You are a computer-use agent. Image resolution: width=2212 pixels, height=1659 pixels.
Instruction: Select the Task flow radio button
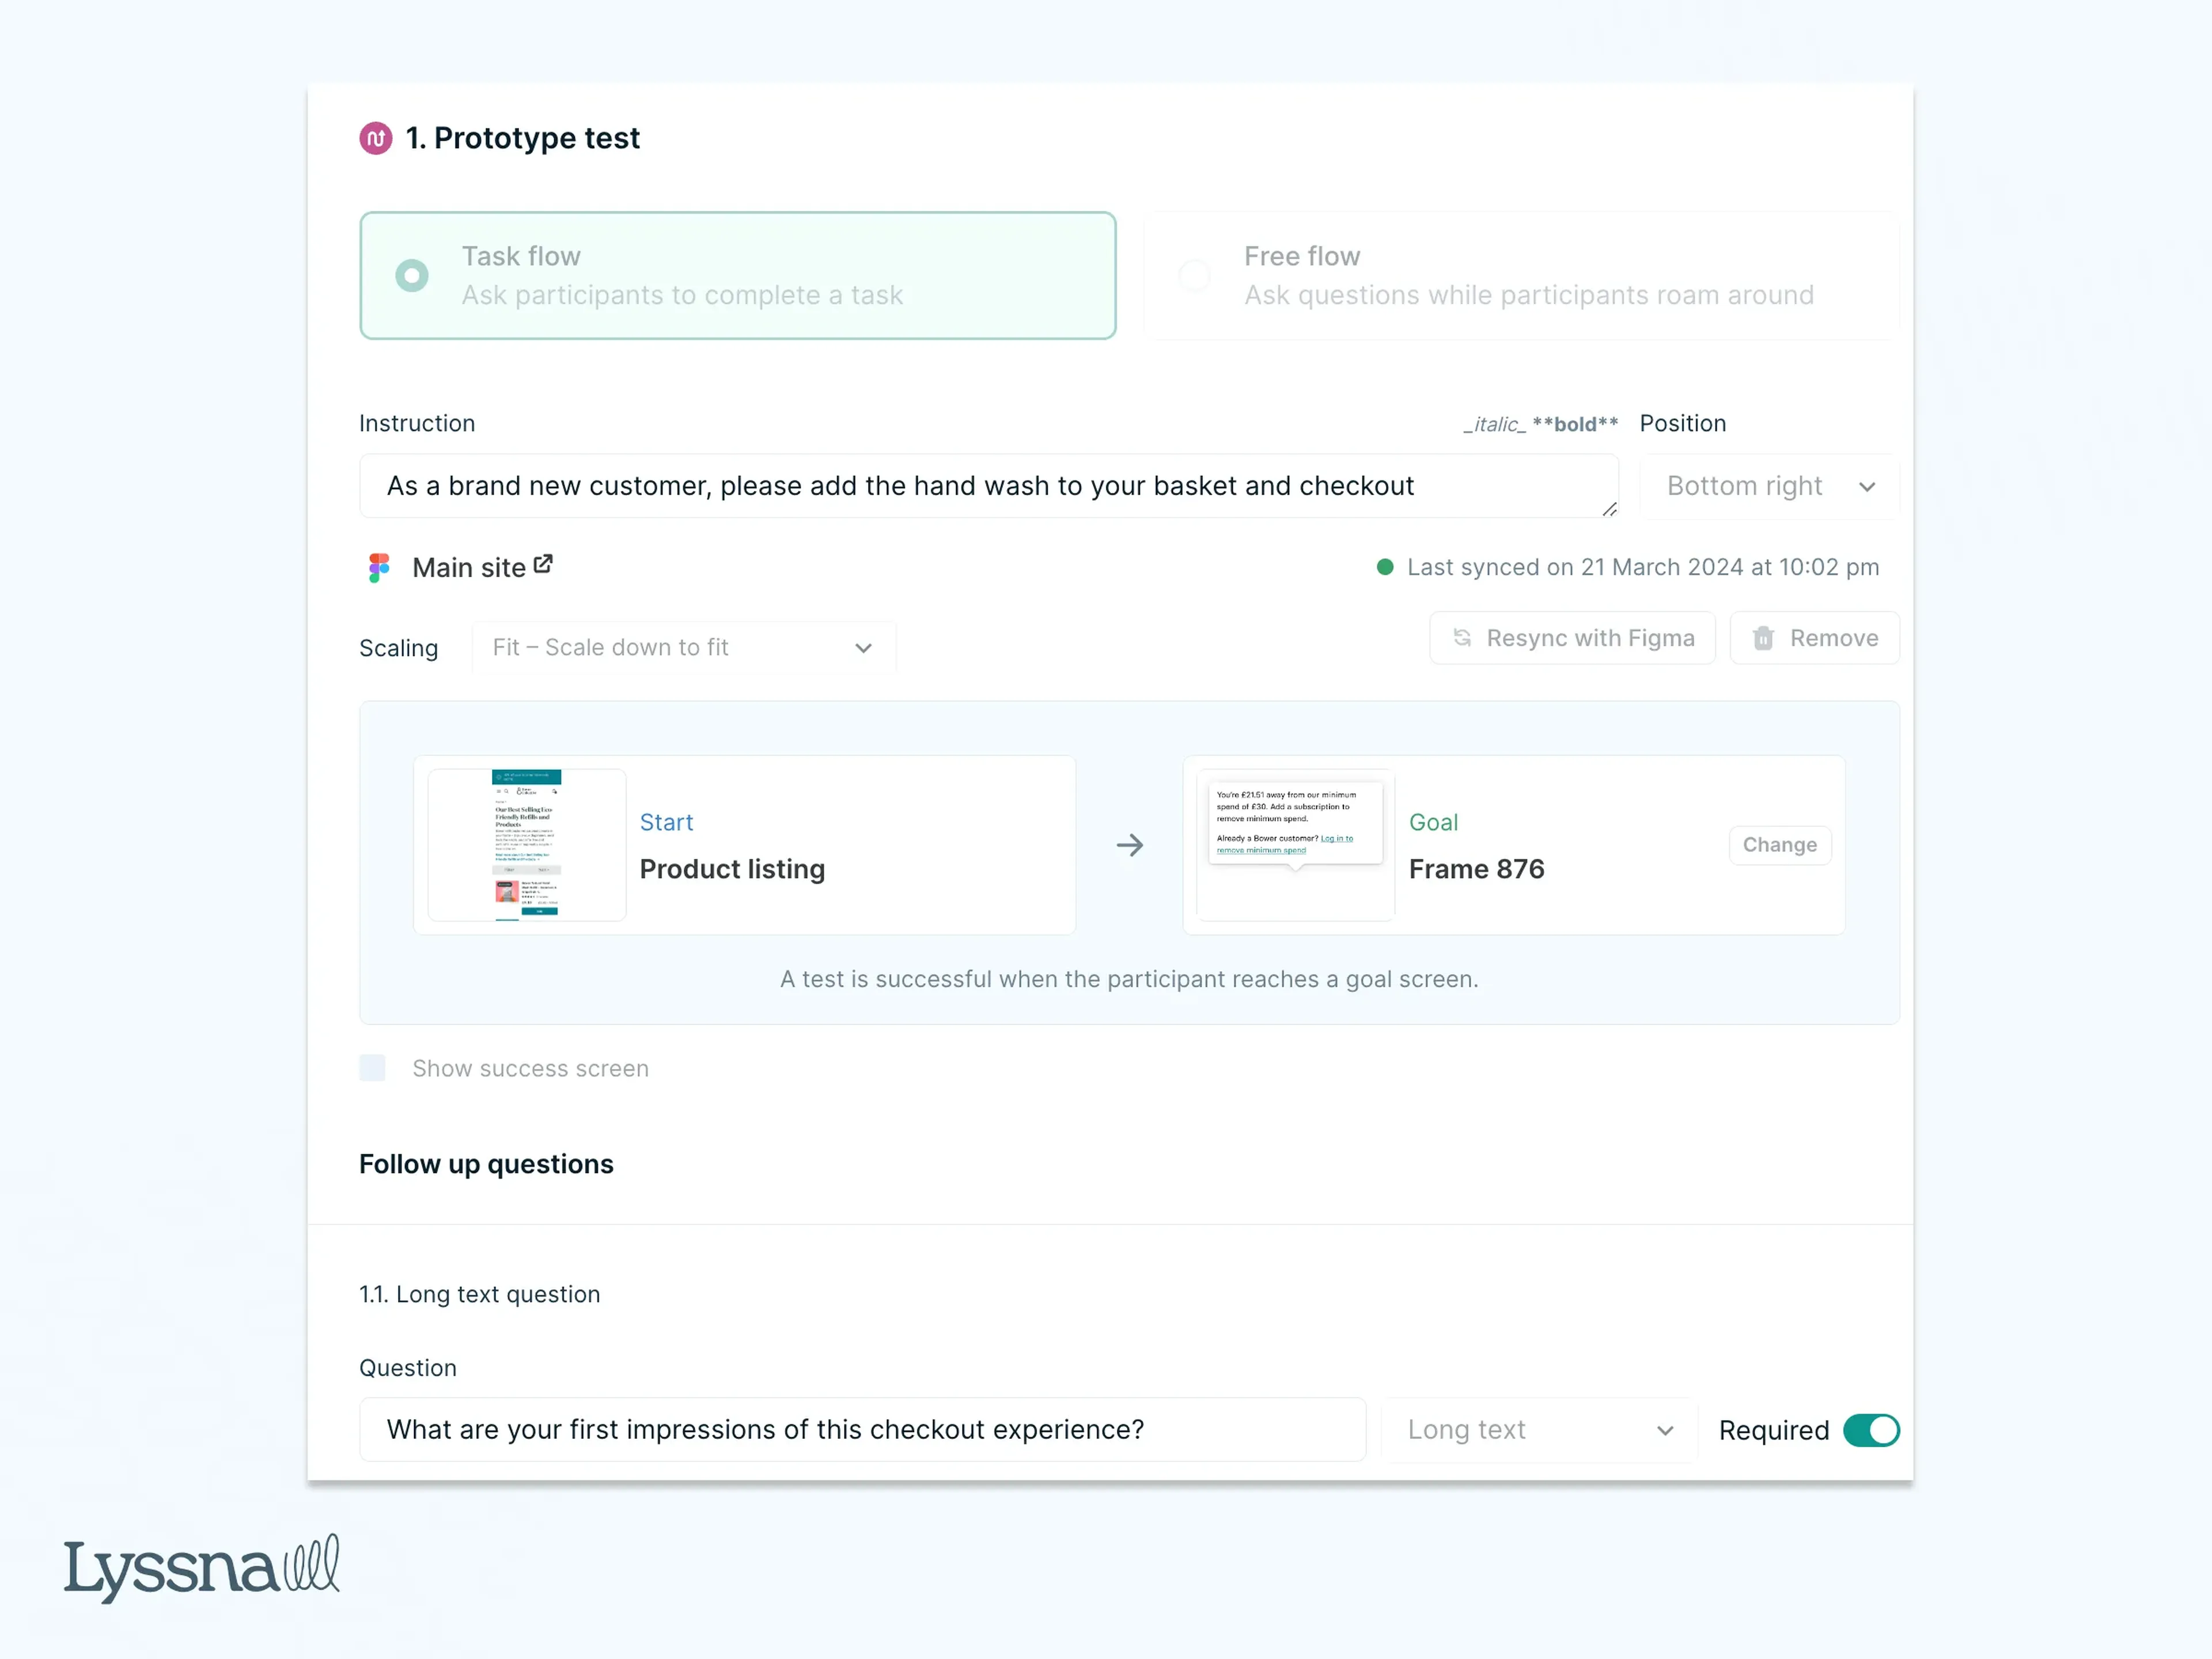tap(411, 274)
